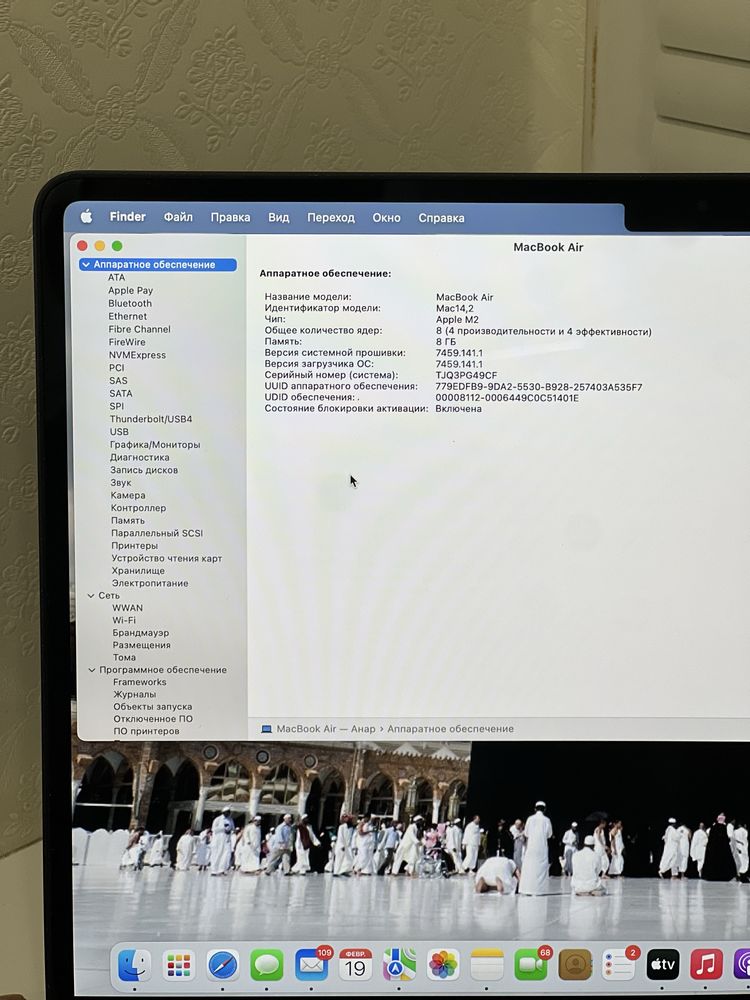Image resolution: width=750 pixels, height=1000 pixels.
Task: Select Bluetooth hardware entry
Action: click(130, 304)
